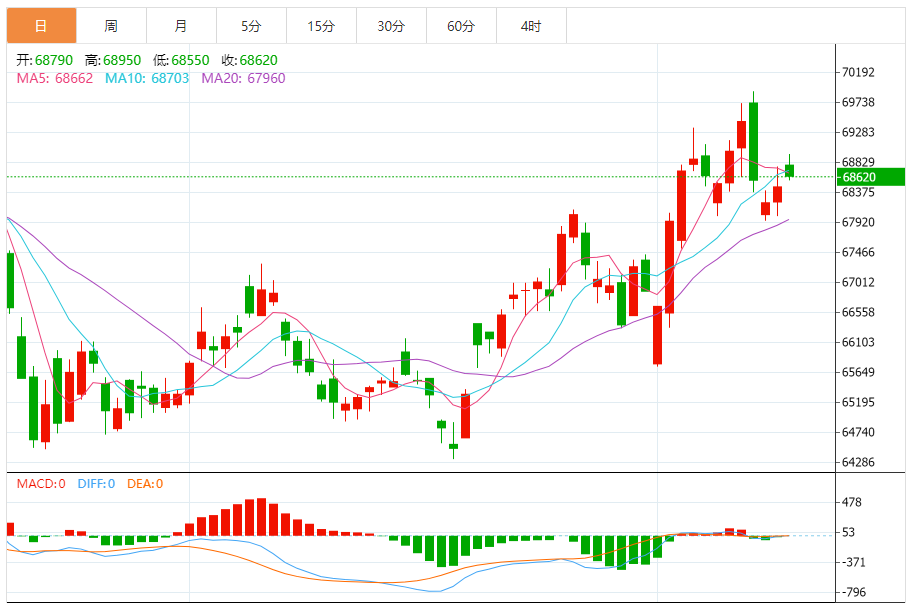911x603 pixels.
Task: Click the low price 低:68550
Action: 181,60
